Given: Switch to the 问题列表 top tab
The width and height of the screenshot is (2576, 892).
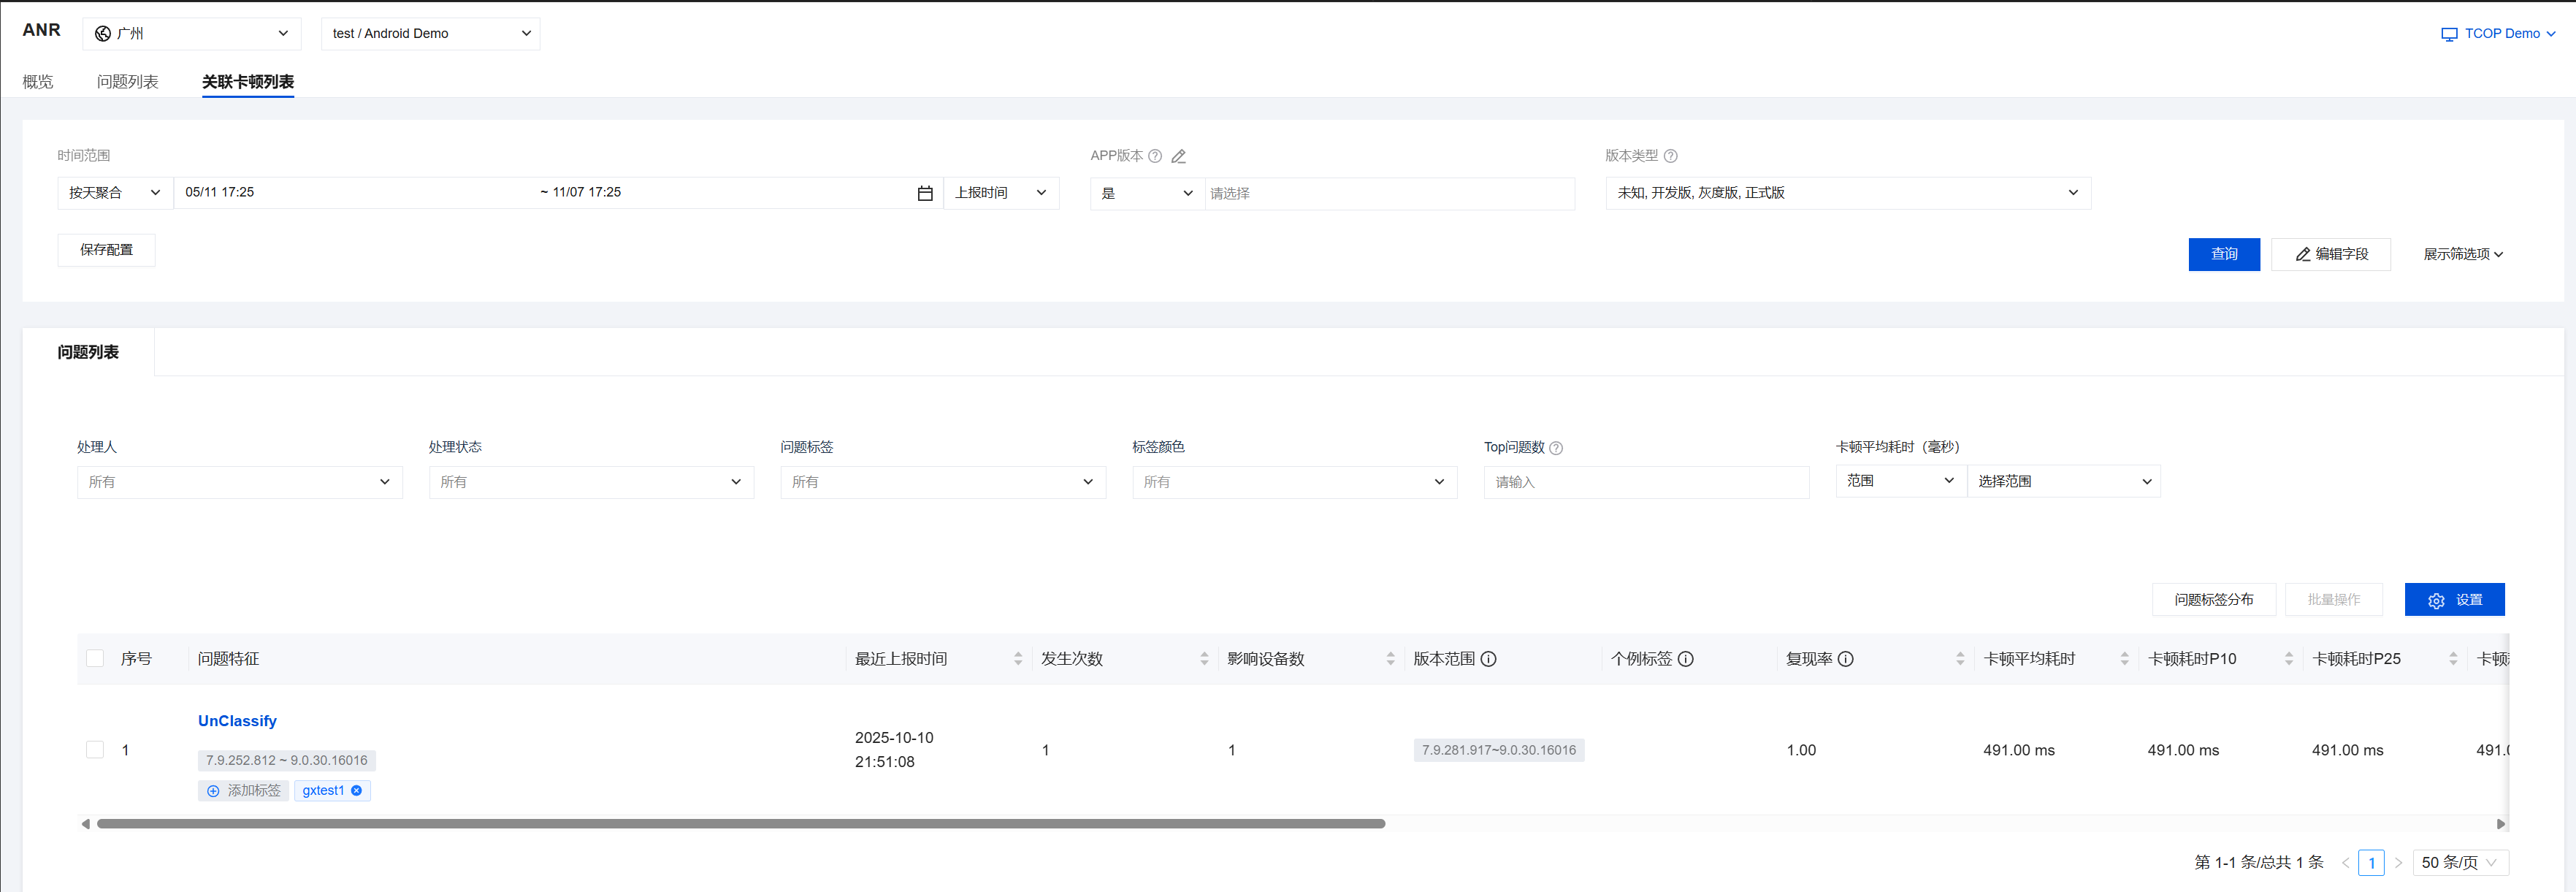Looking at the screenshot, I should click(127, 82).
